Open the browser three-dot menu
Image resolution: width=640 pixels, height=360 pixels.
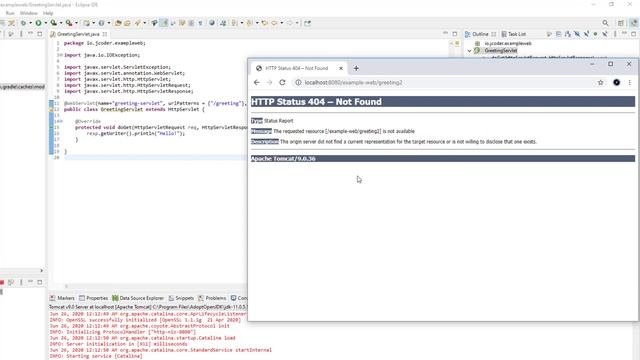click(x=630, y=82)
